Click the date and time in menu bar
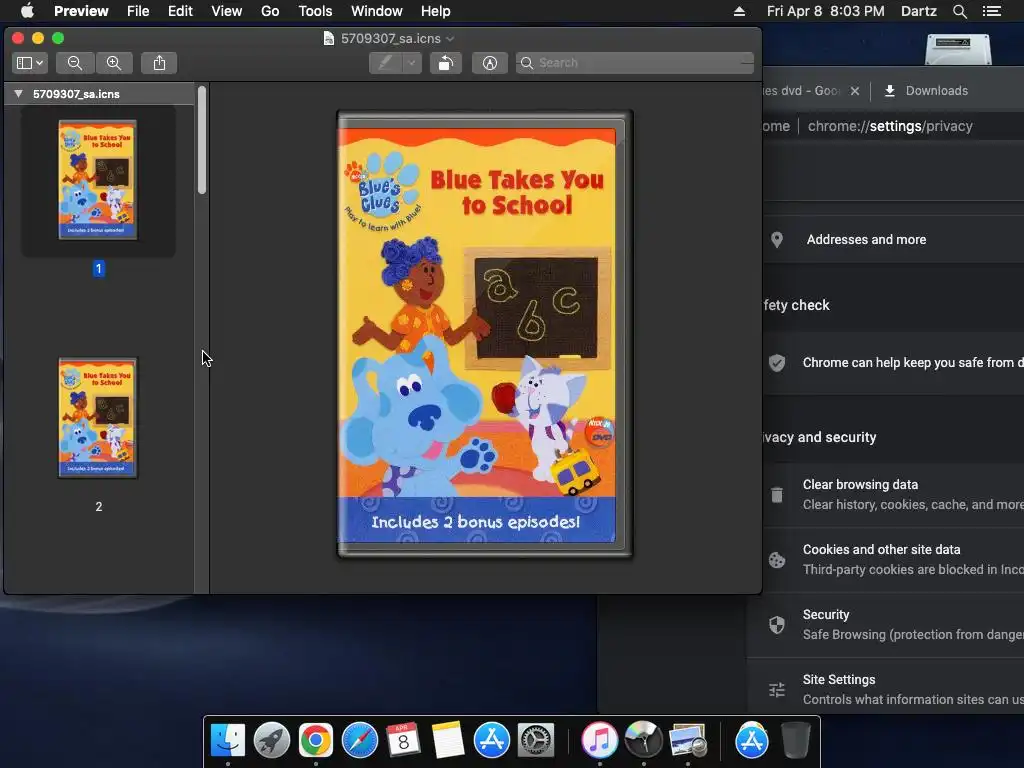 click(x=825, y=11)
